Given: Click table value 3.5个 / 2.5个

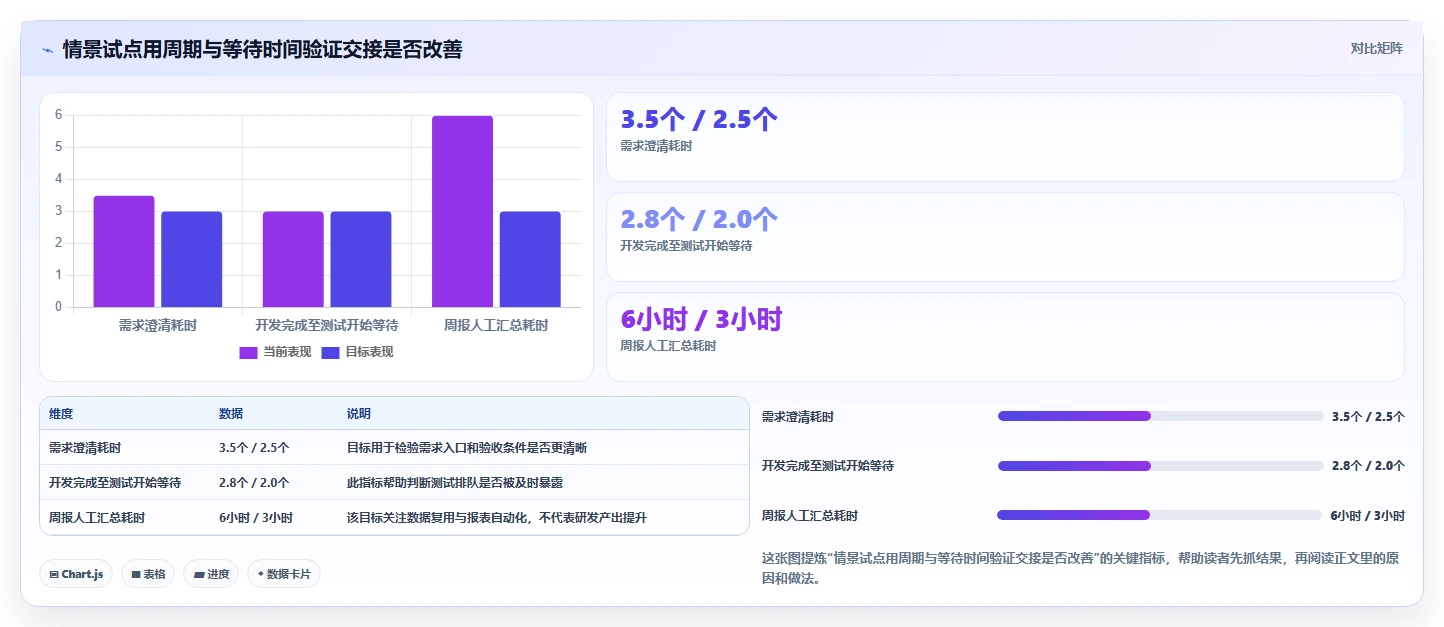Looking at the screenshot, I should (x=254, y=448).
